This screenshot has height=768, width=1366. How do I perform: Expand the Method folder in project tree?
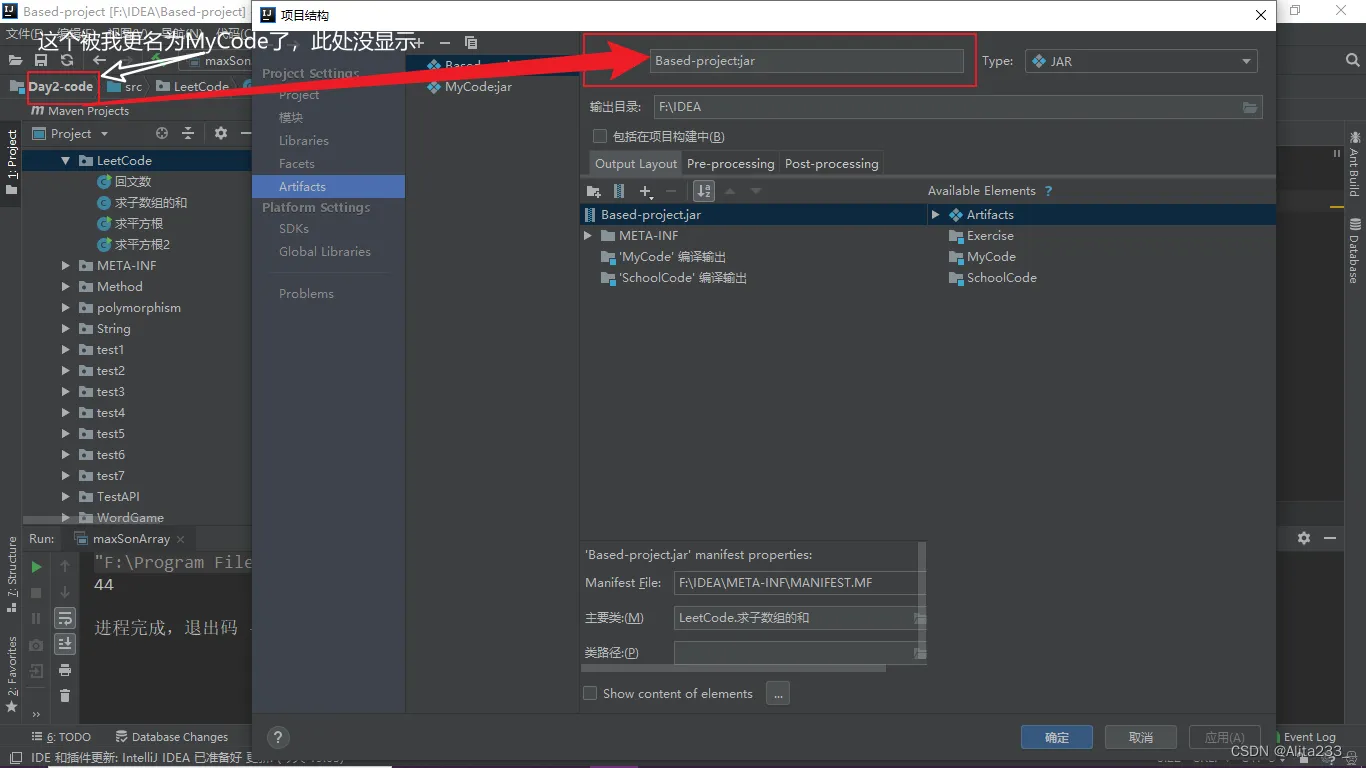66,287
